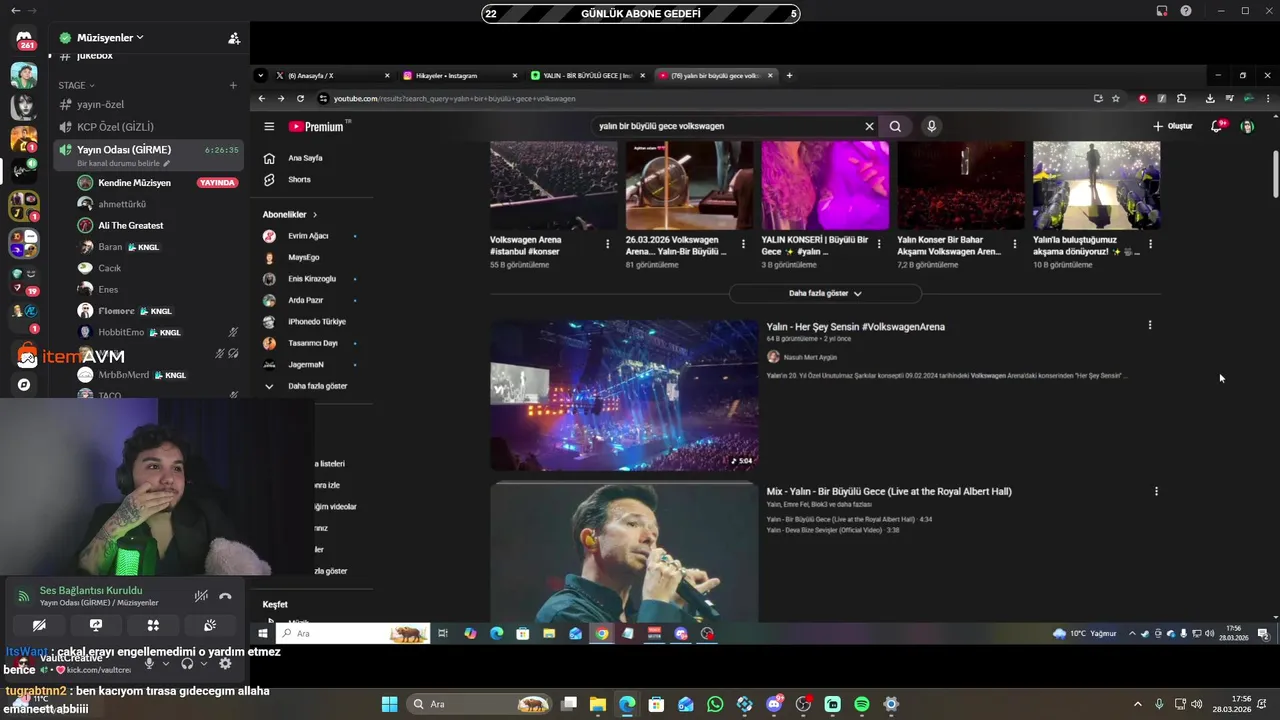
Task: Bookmark this page with the star
Action: click(x=1116, y=99)
